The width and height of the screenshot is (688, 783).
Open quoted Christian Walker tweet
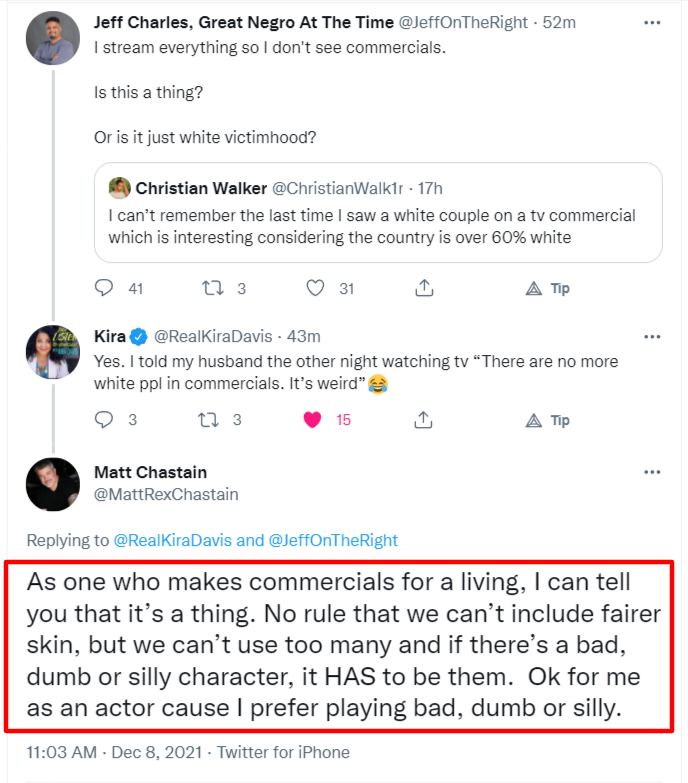[378, 213]
